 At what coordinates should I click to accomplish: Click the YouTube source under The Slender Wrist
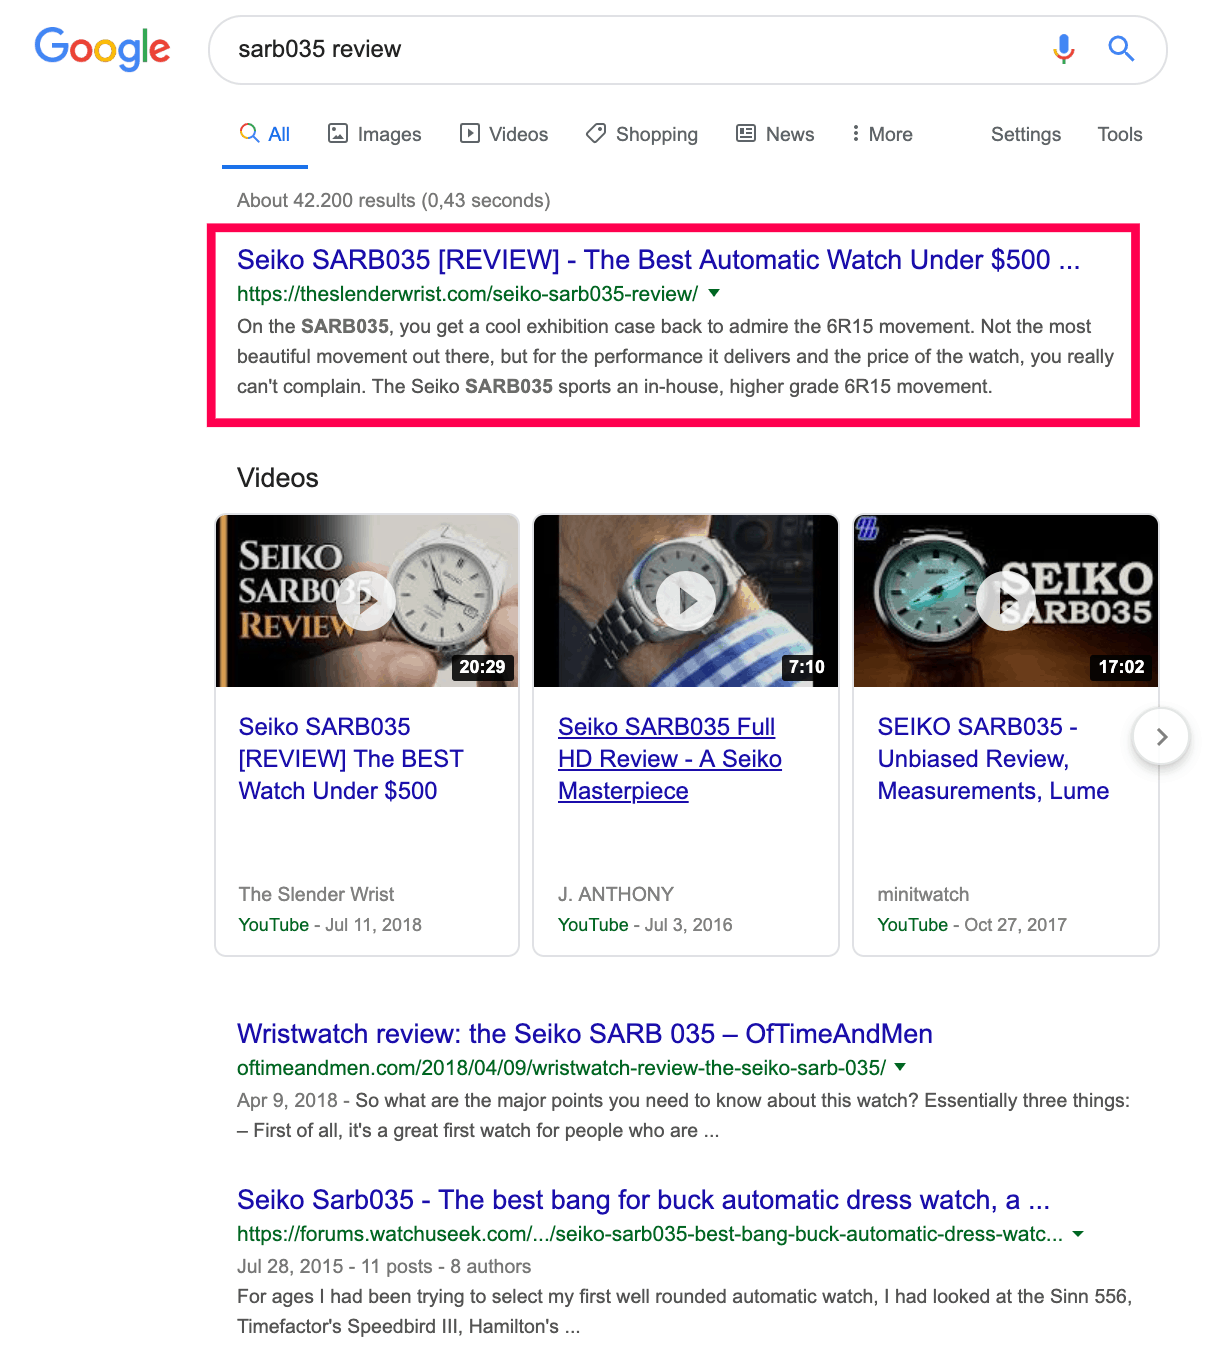[x=273, y=925]
